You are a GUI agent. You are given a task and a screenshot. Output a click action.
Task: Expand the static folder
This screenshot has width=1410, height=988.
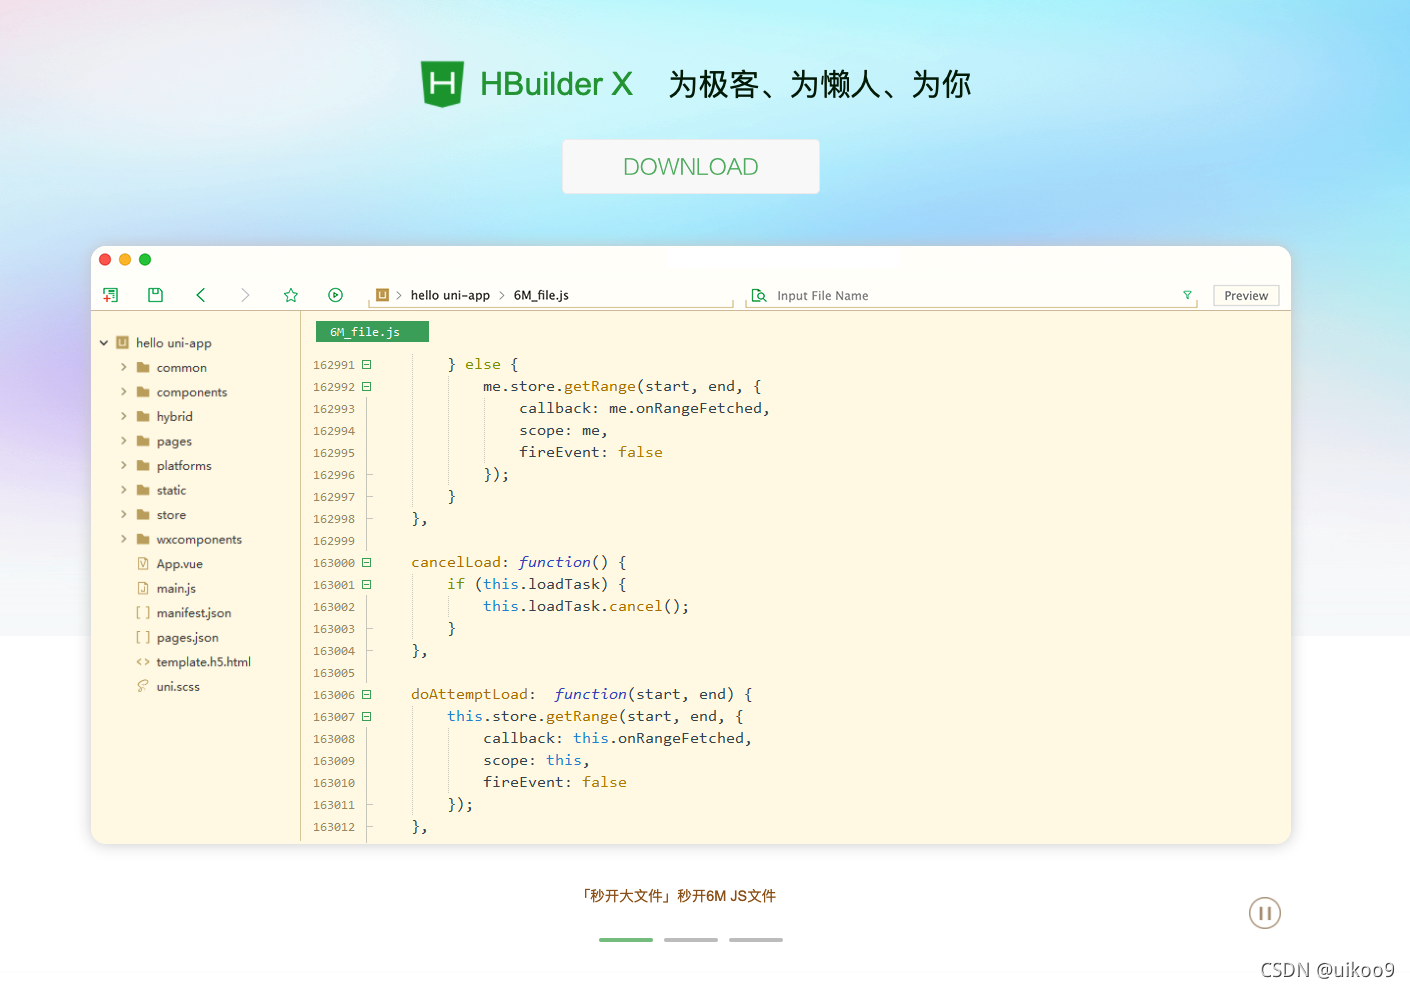pyautogui.click(x=124, y=490)
